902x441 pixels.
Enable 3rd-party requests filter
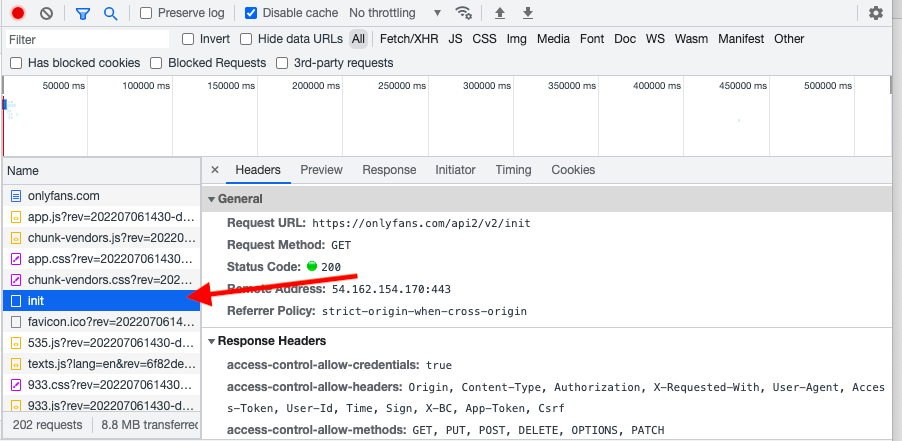coord(282,63)
